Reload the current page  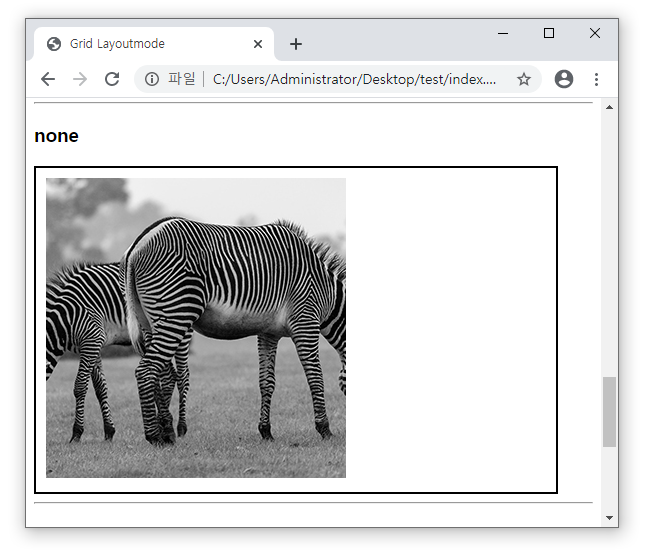tap(112, 79)
